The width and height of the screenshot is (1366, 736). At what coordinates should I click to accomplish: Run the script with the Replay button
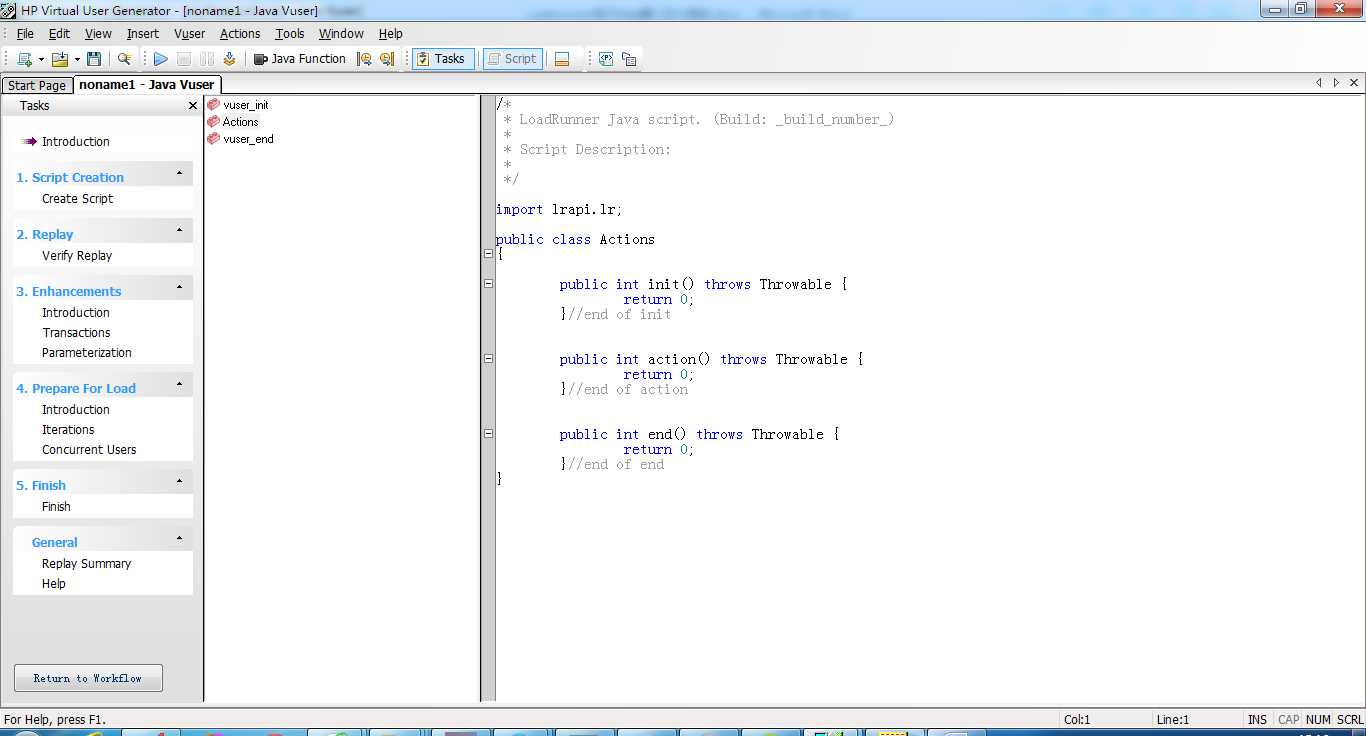[x=160, y=59]
